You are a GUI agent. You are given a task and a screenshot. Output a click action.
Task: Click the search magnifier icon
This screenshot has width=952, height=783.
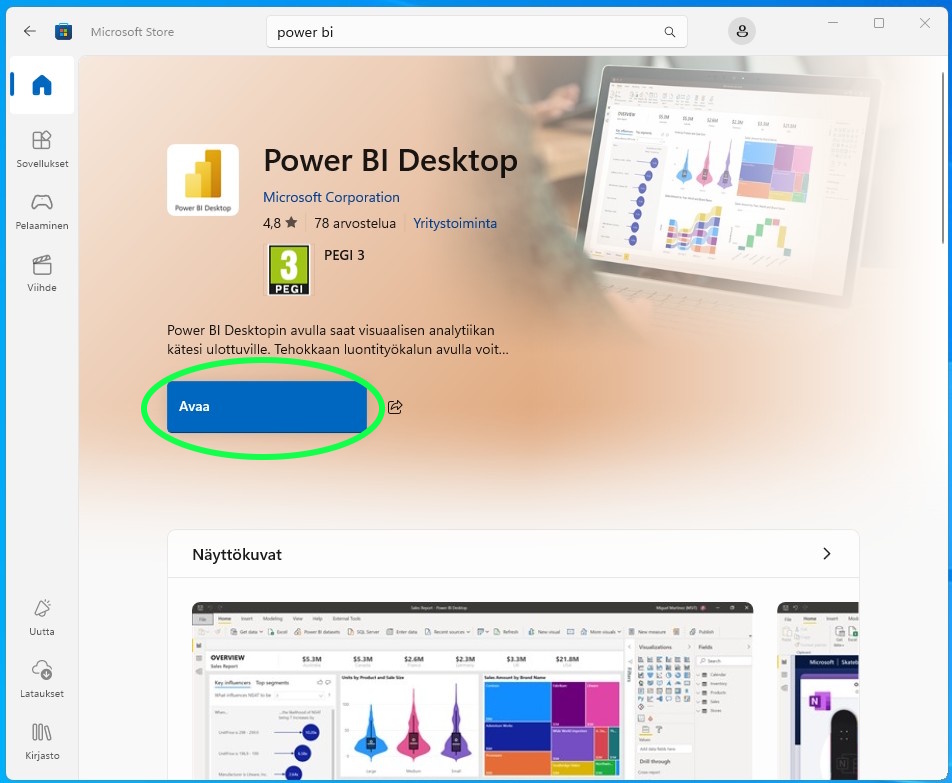670,32
